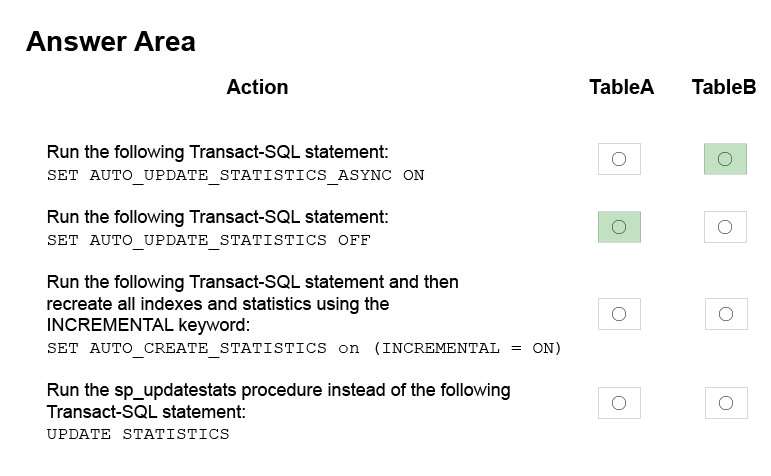Screen dimensions: 771x476
Task: Click the SET AUTO_CREATE_STATISTICS on code line
Action: pos(304,348)
